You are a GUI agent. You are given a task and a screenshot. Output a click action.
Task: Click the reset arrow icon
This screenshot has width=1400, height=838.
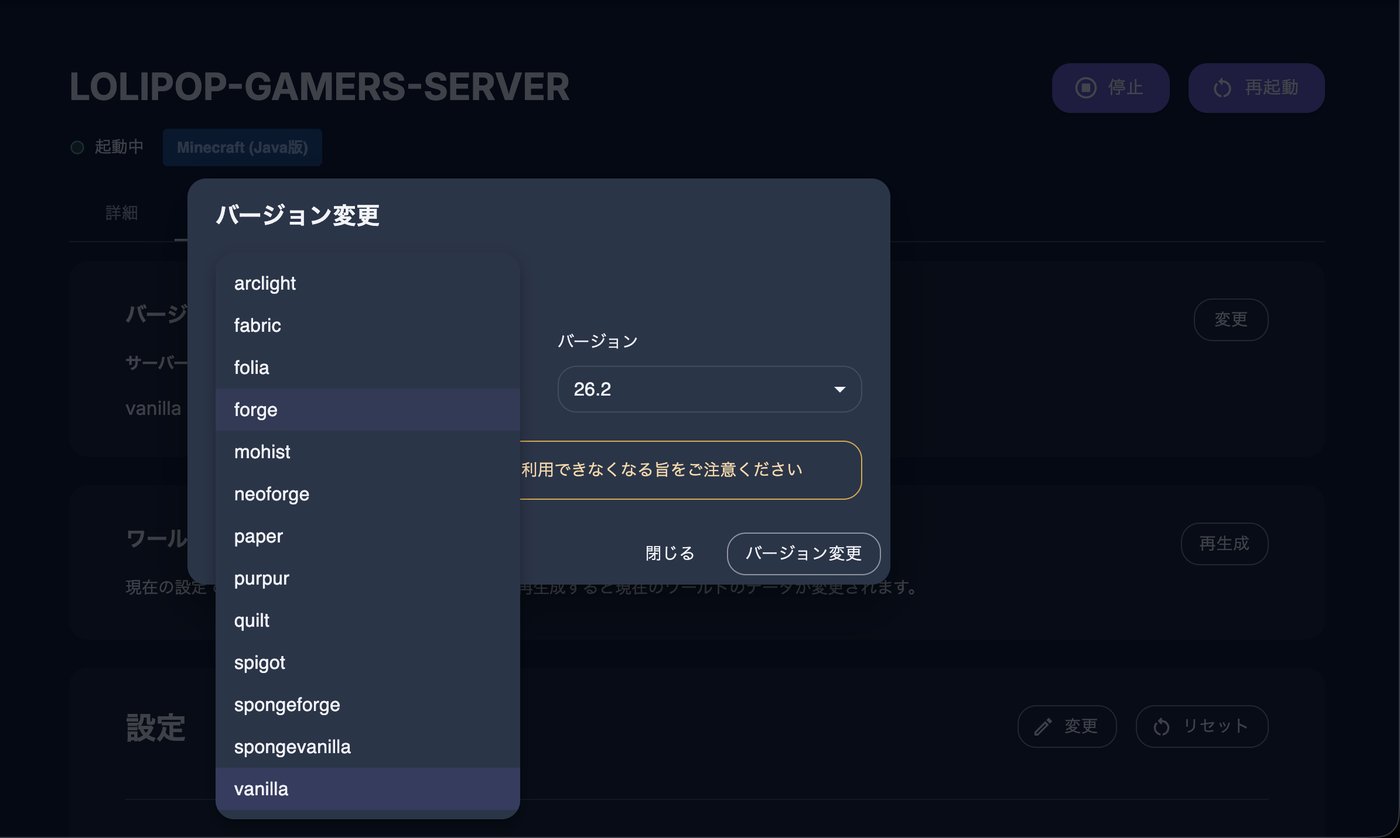[x=1161, y=727]
